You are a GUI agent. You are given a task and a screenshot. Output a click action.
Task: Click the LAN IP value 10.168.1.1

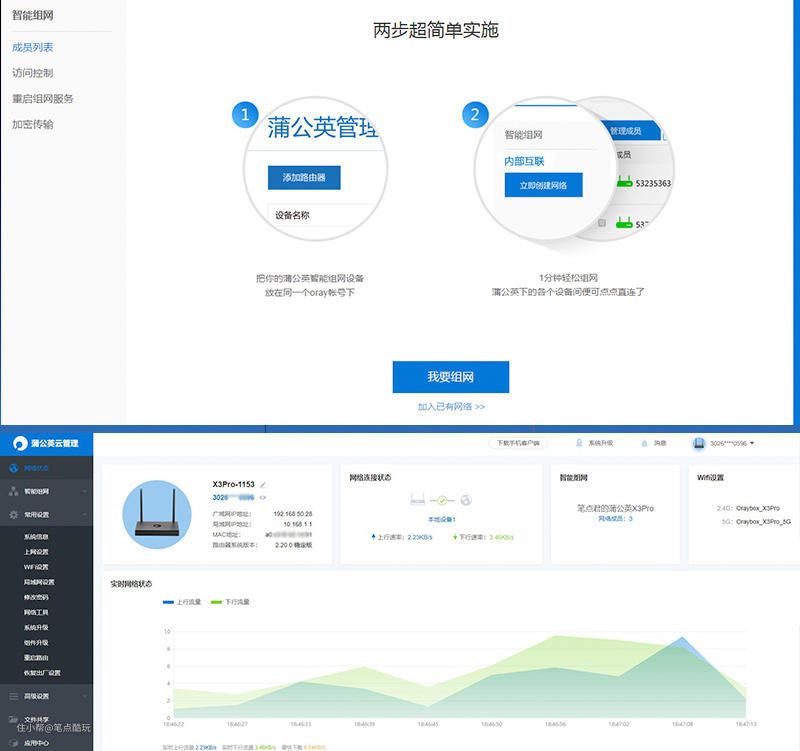tap(297, 524)
